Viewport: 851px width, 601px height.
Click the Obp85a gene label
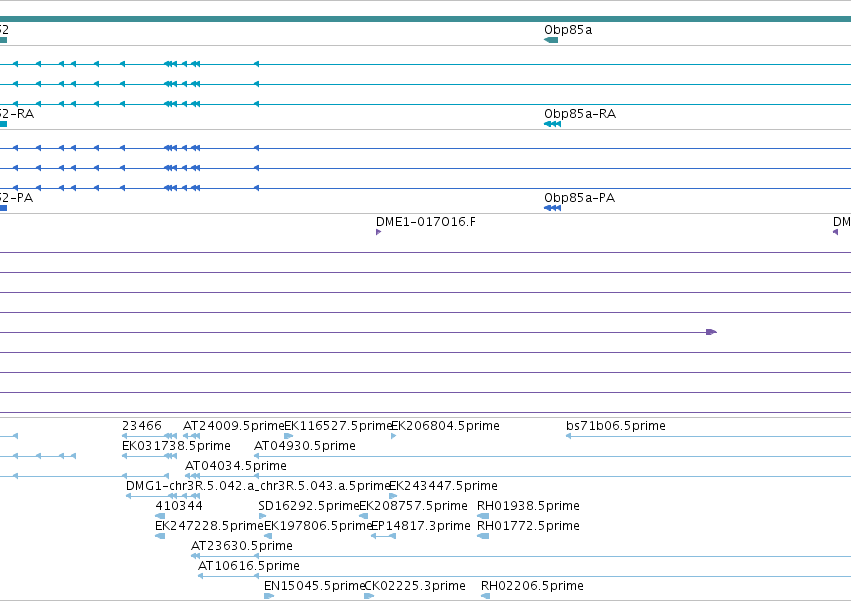tap(568, 30)
